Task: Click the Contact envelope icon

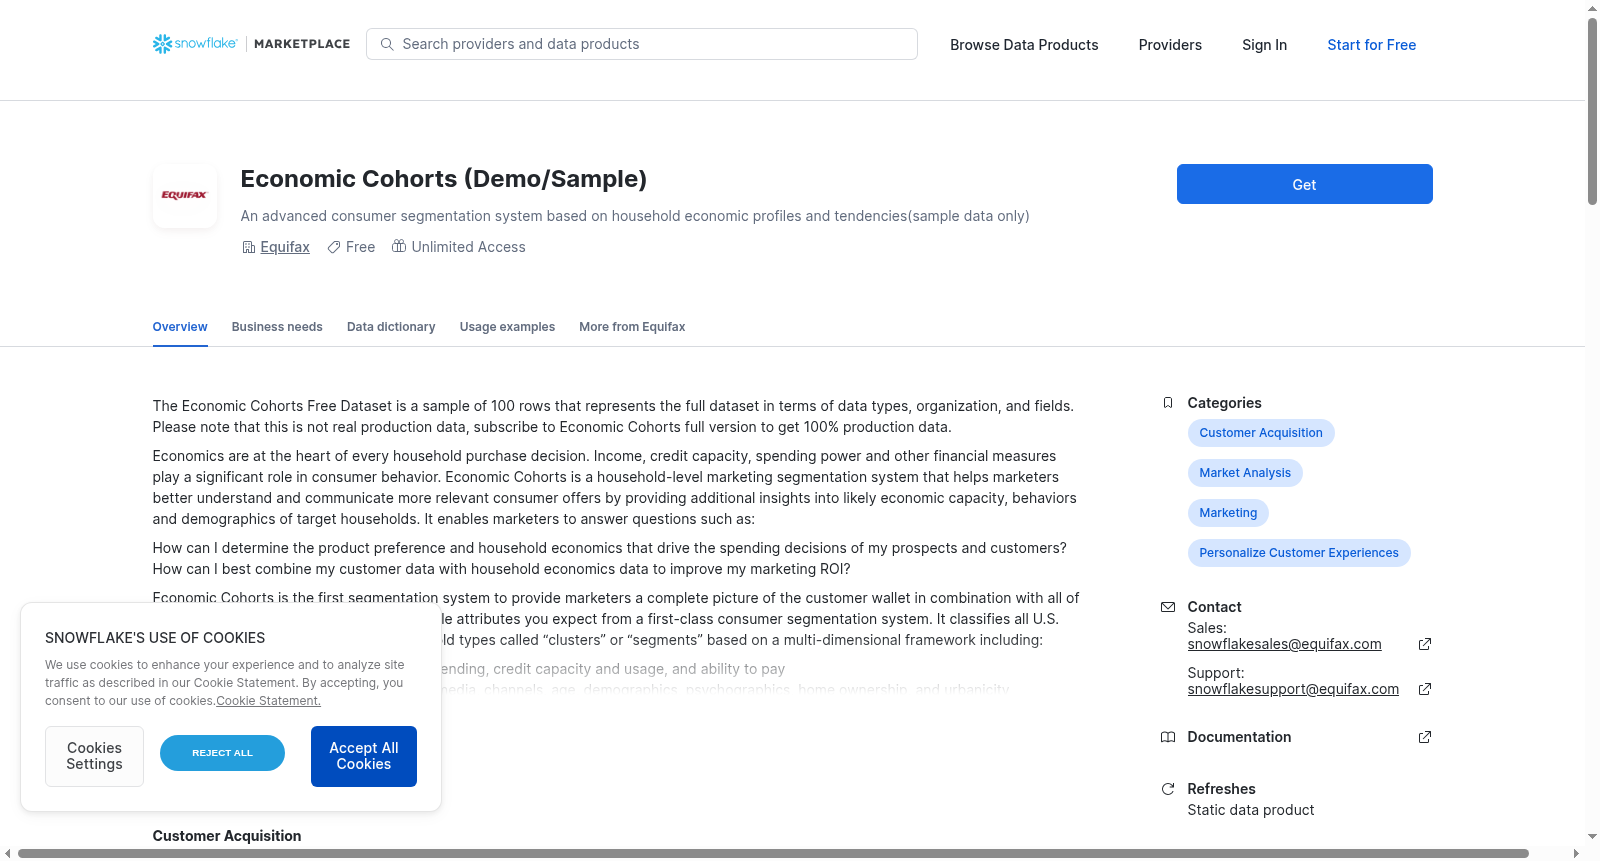Action: coord(1168,607)
